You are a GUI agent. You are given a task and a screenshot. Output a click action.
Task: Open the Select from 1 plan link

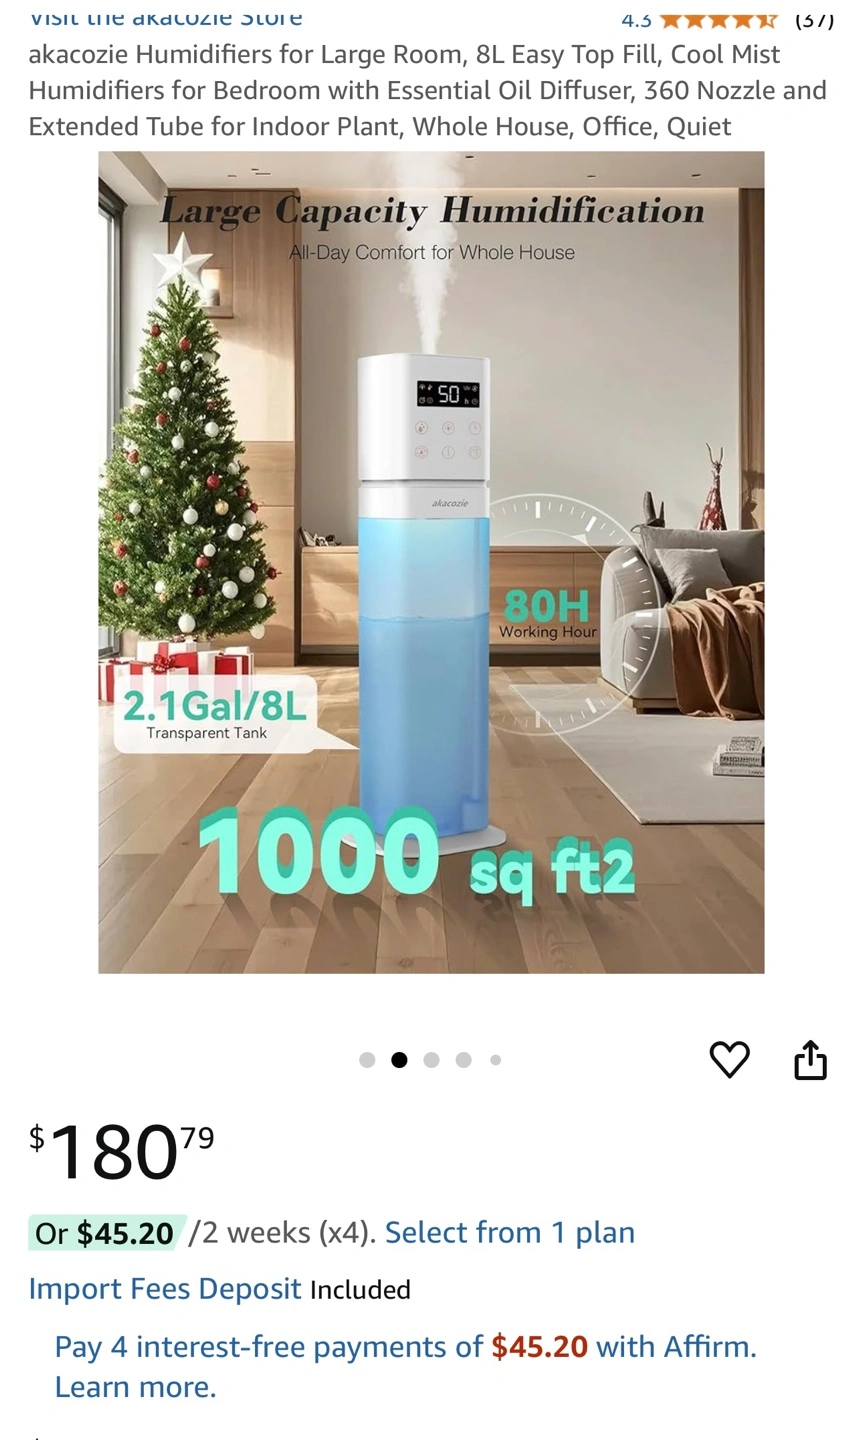(x=510, y=1232)
